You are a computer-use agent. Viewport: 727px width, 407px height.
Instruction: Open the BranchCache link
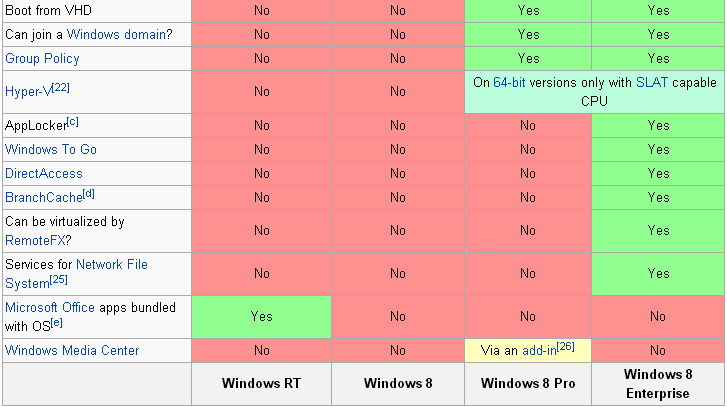click(44, 197)
